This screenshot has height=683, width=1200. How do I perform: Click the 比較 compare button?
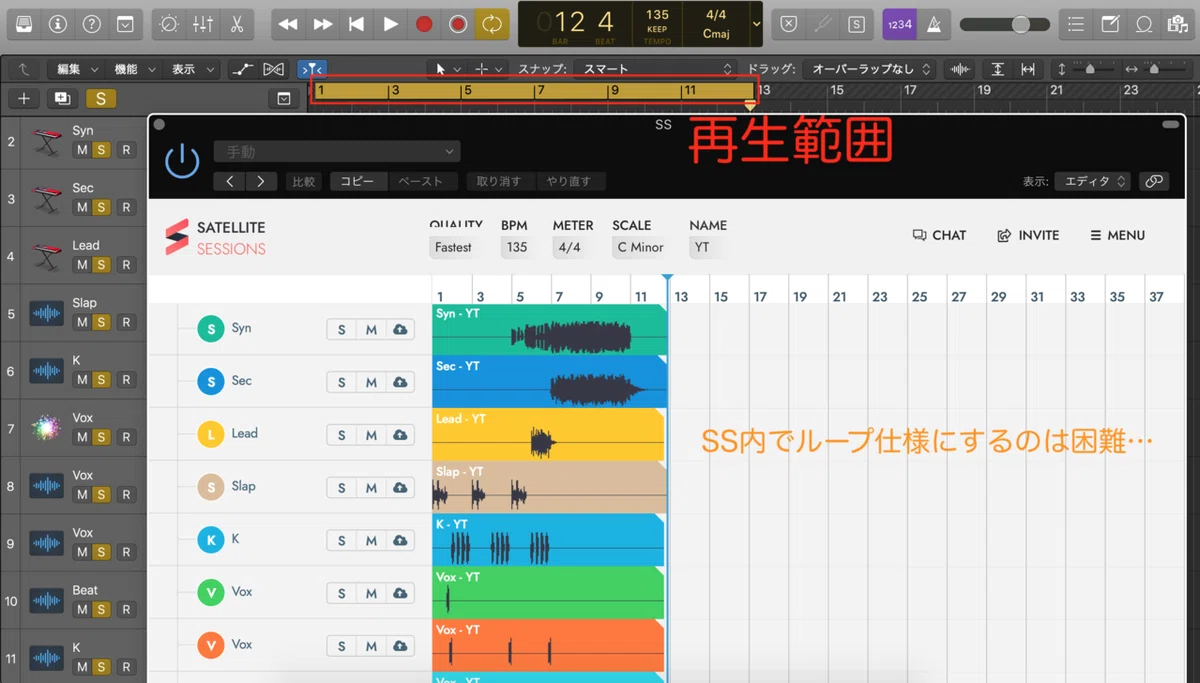[x=303, y=182]
